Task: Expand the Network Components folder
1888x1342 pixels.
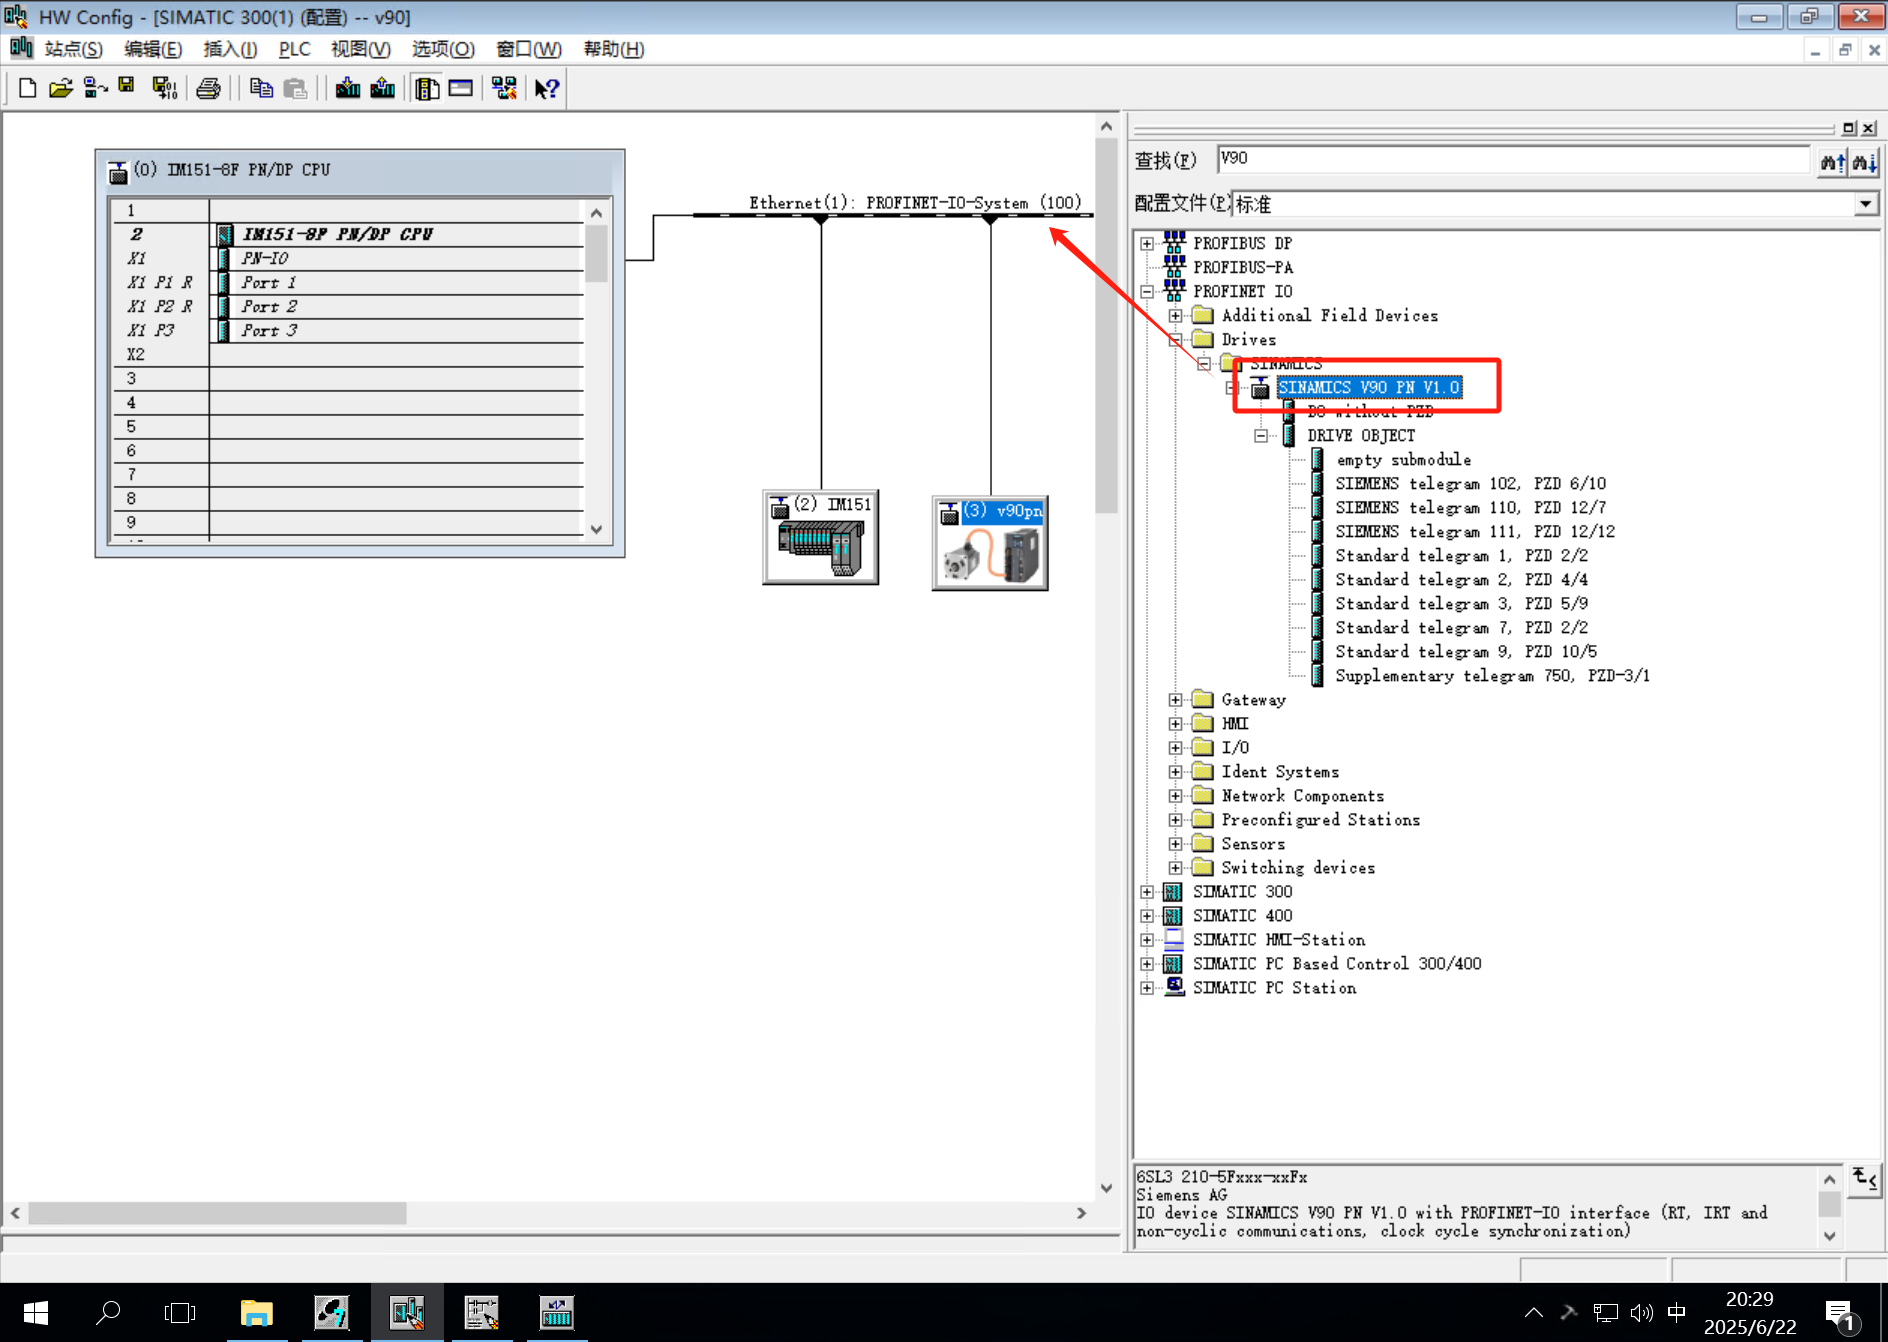Action: [1175, 795]
